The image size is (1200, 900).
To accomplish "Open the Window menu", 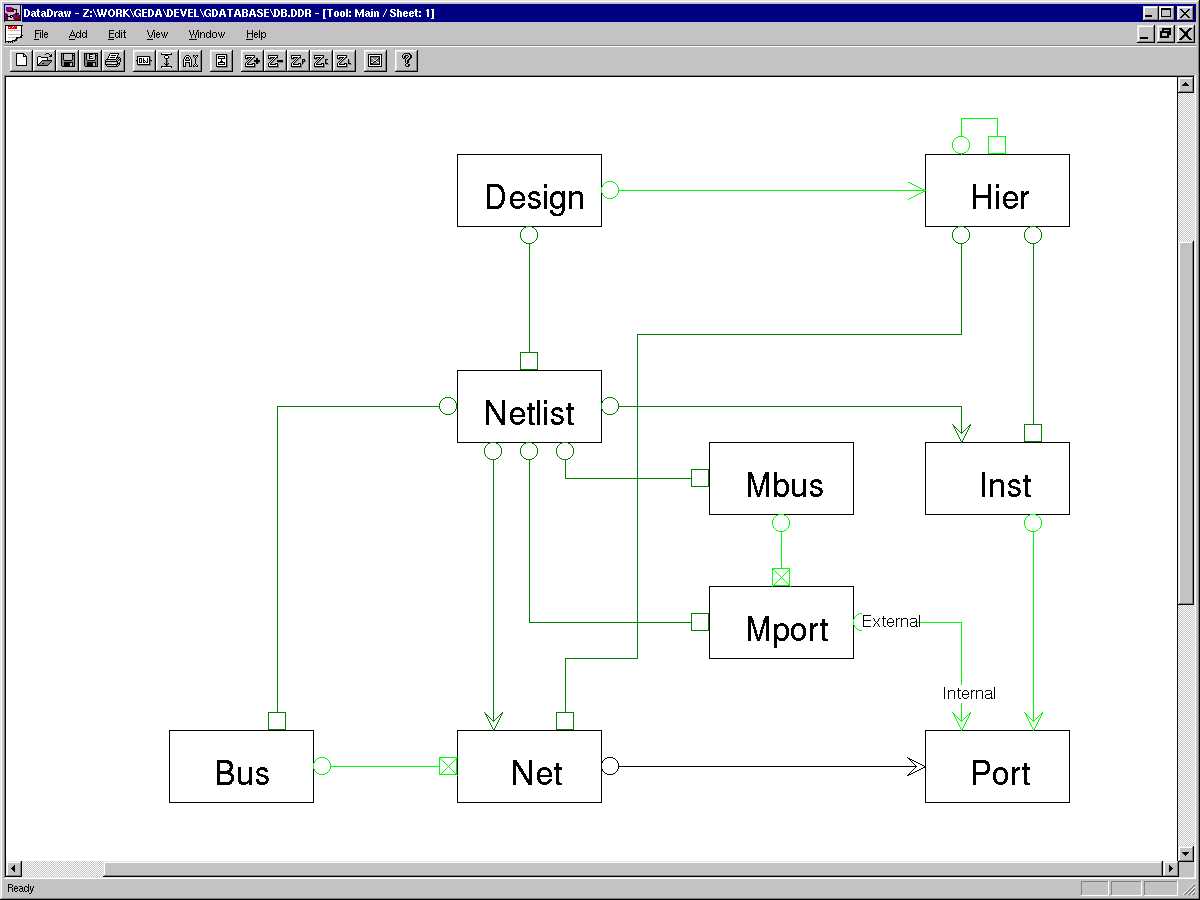I will coord(207,34).
